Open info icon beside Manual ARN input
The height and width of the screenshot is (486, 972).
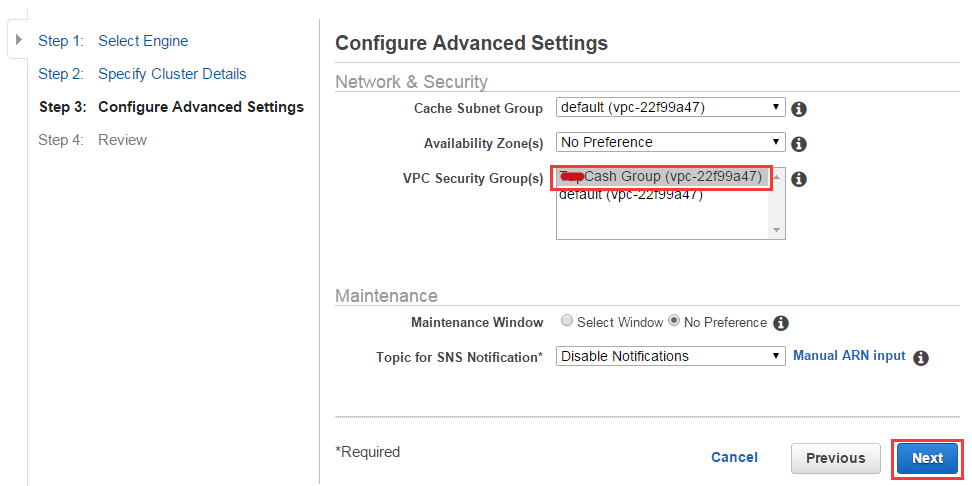click(921, 358)
